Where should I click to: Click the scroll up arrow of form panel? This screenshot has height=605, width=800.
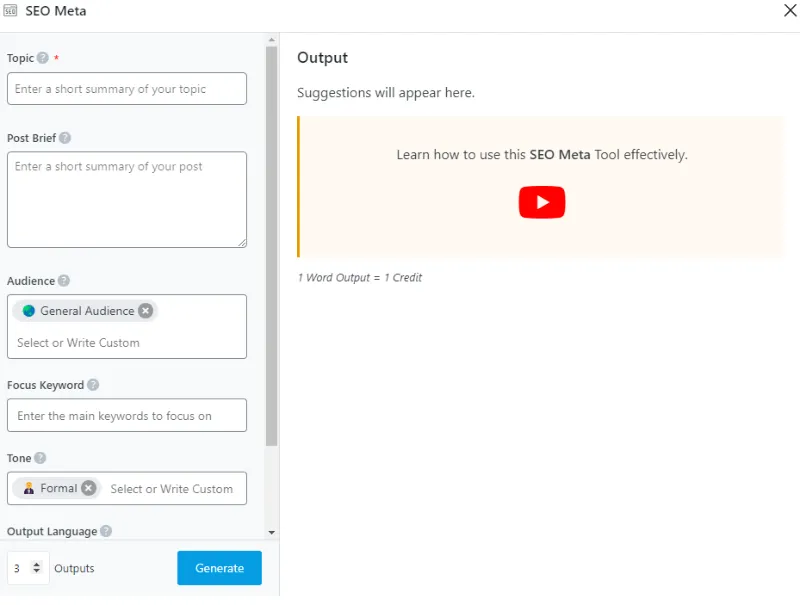click(x=271, y=41)
